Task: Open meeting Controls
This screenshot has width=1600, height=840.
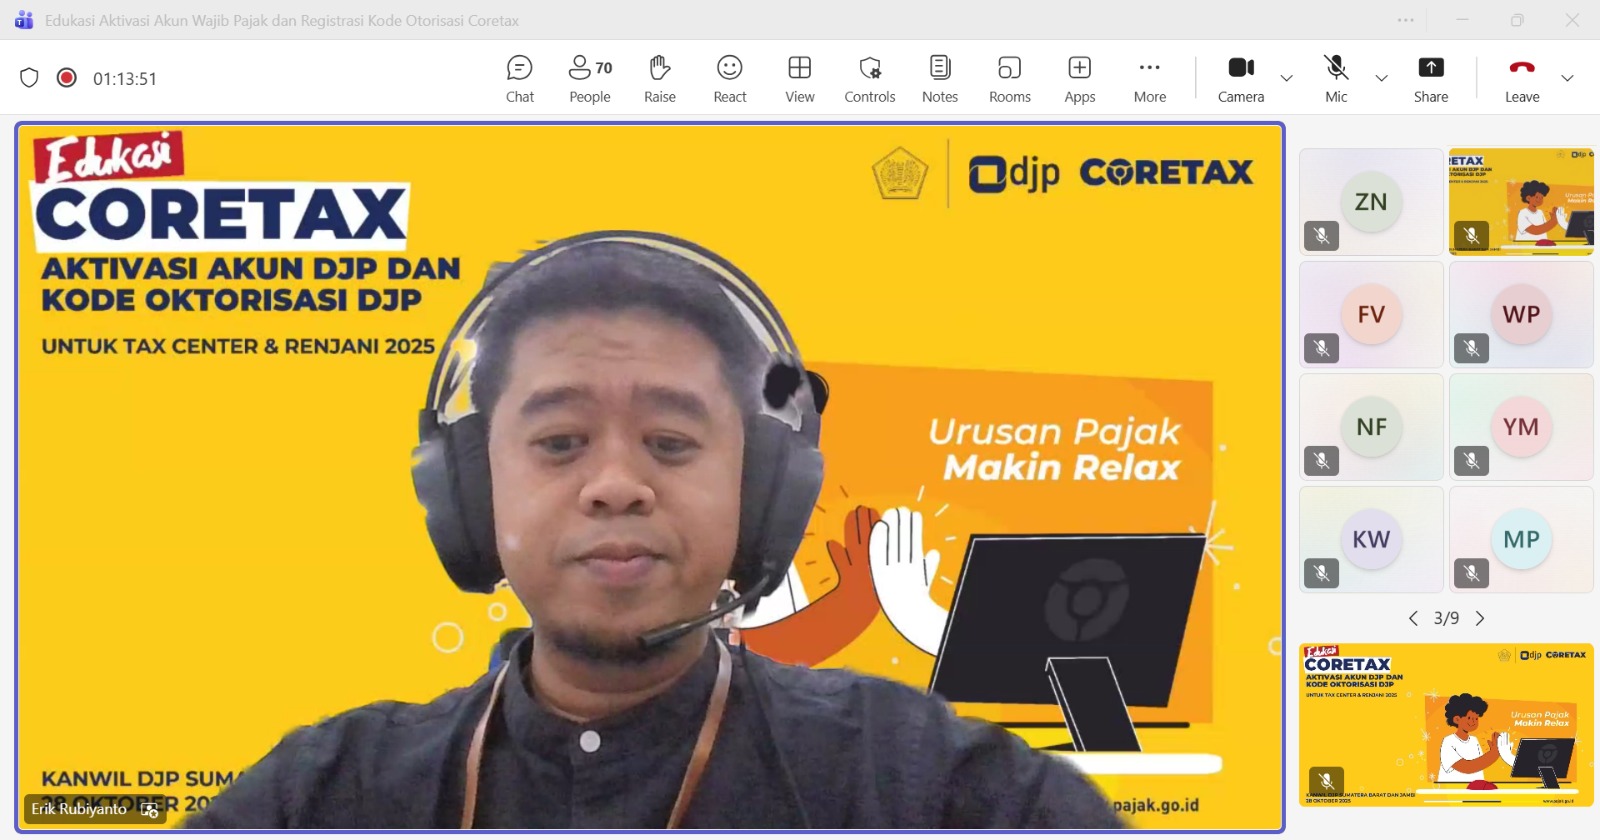Action: point(870,79)
